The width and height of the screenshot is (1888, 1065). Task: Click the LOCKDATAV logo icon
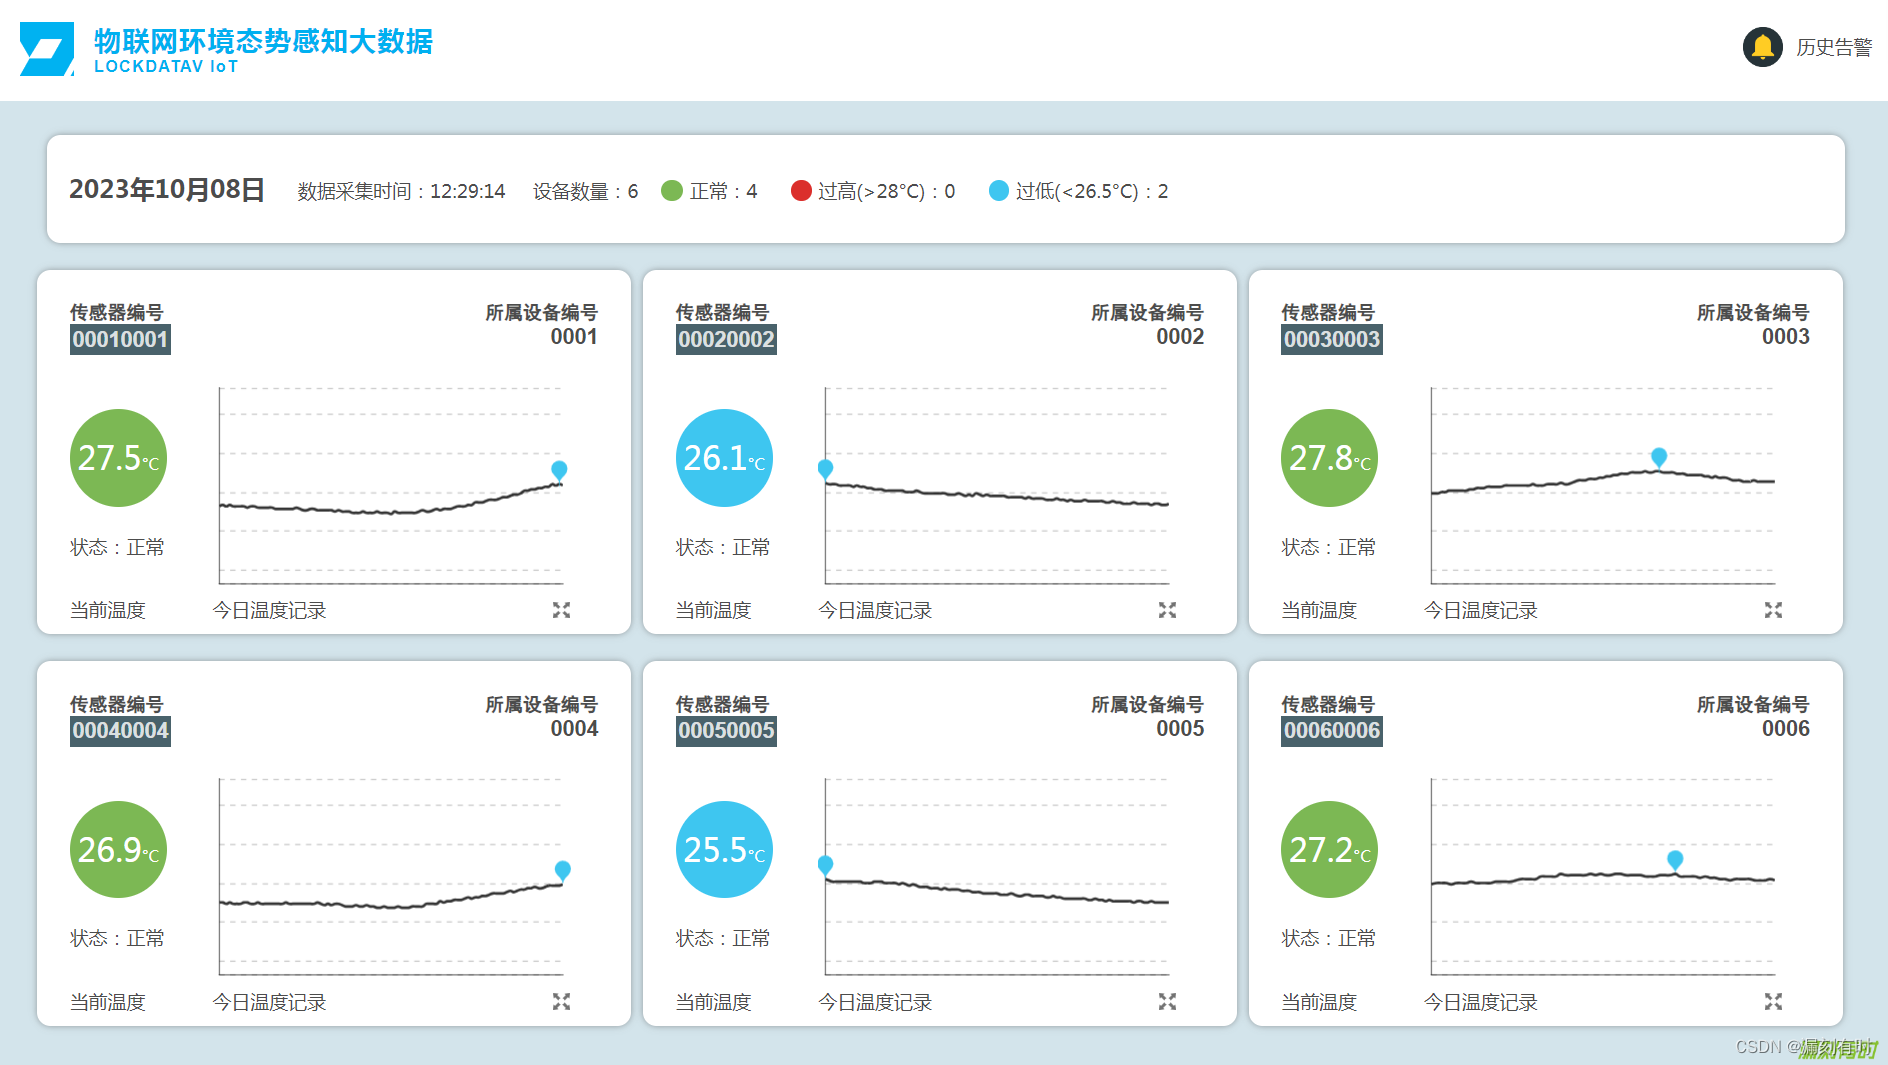pos(47,49)
